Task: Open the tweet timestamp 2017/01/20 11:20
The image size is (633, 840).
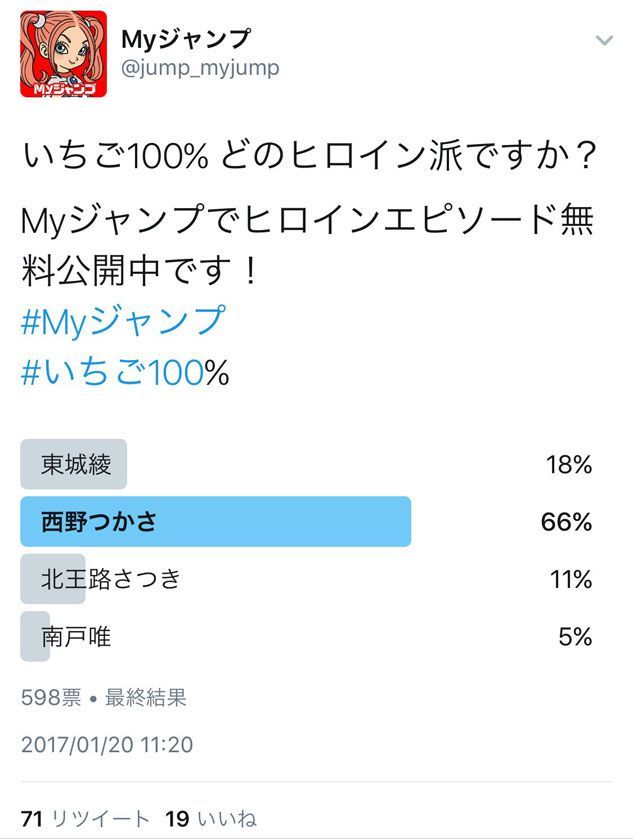Action: 107,745
